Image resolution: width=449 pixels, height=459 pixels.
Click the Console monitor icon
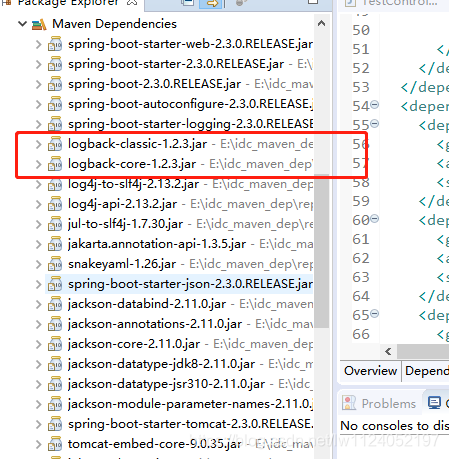click(434, 403)
